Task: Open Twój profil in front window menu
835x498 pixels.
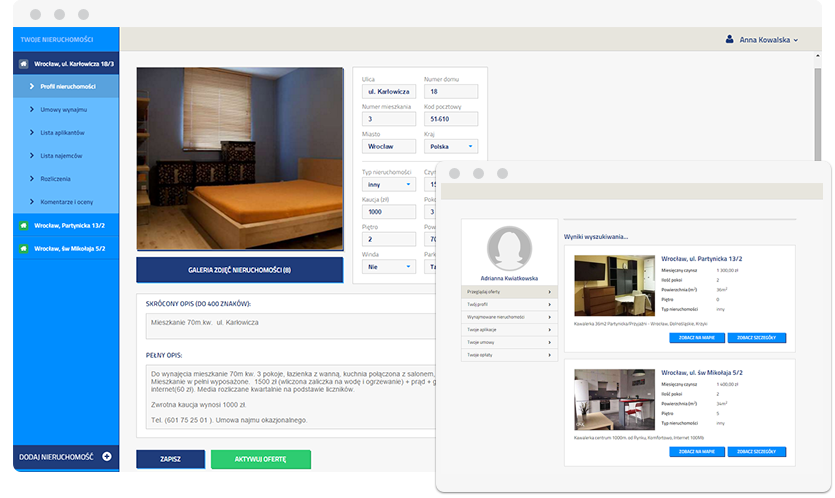Action: pyautogui.click(x=509, y=305)
